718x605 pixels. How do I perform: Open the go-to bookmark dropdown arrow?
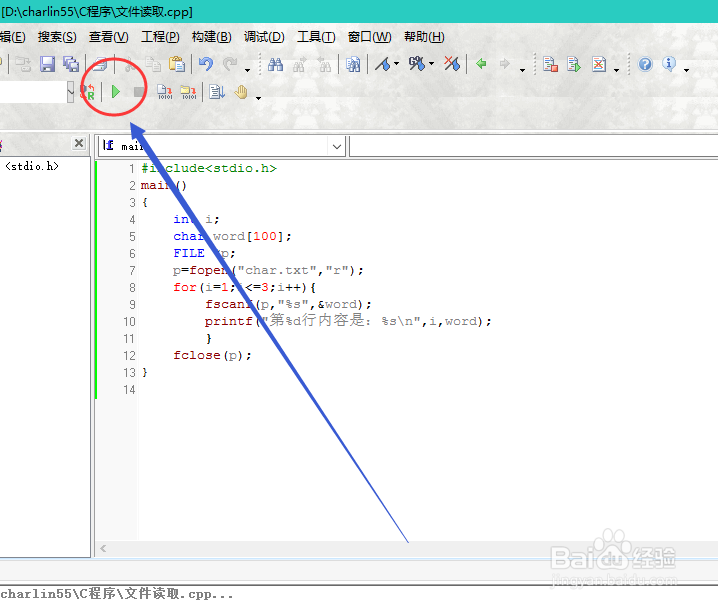click(431, 64)
